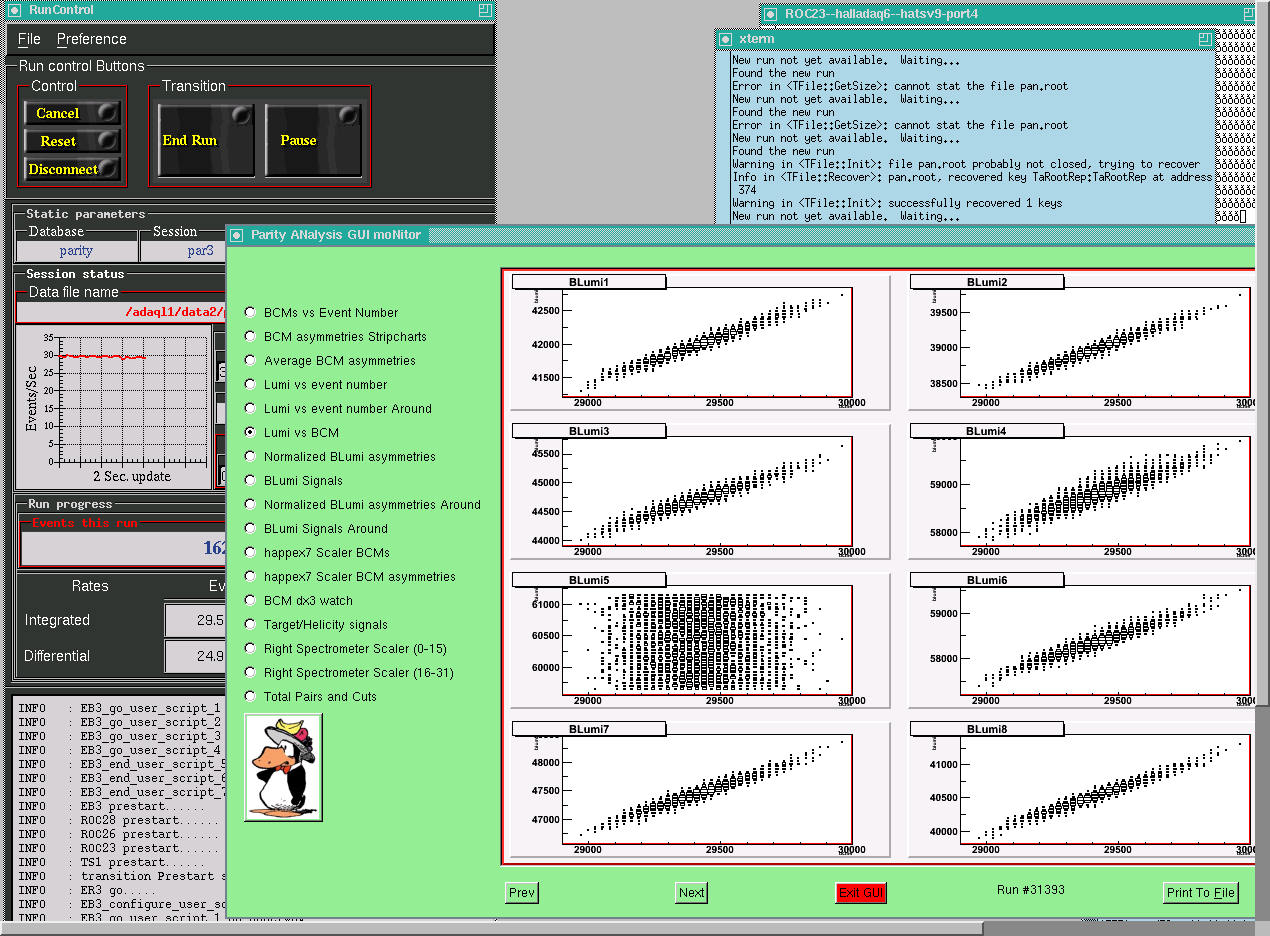Open File menu in RunControl
Screen dimensions: 1270x936
click(30, 39)
